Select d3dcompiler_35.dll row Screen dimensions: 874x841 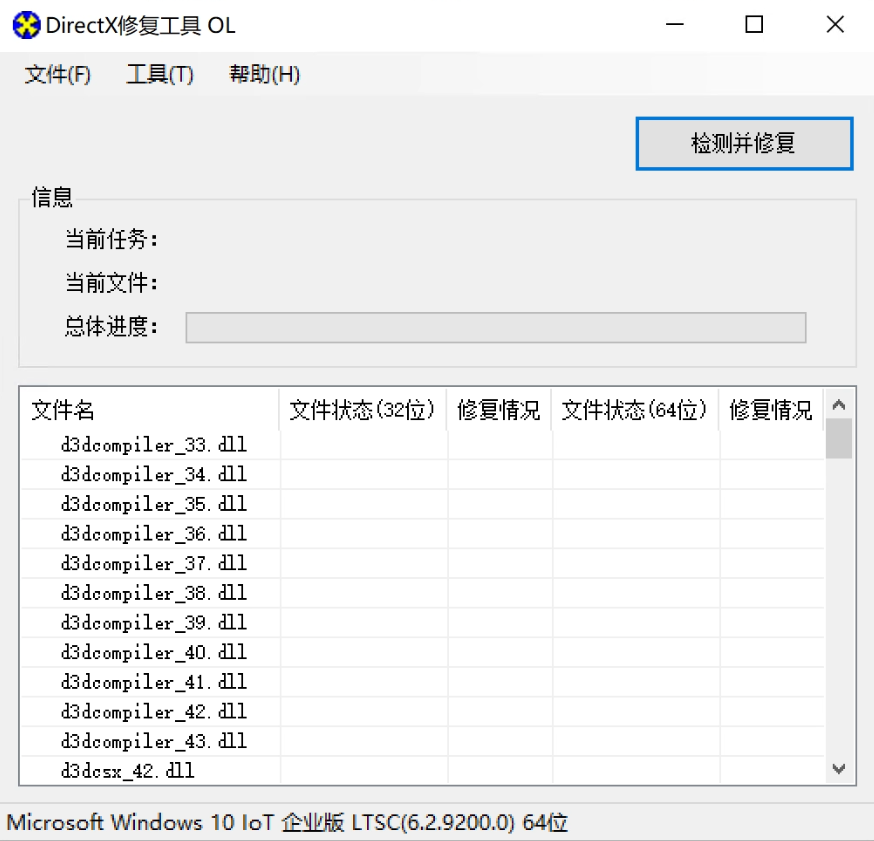(423, 504)
